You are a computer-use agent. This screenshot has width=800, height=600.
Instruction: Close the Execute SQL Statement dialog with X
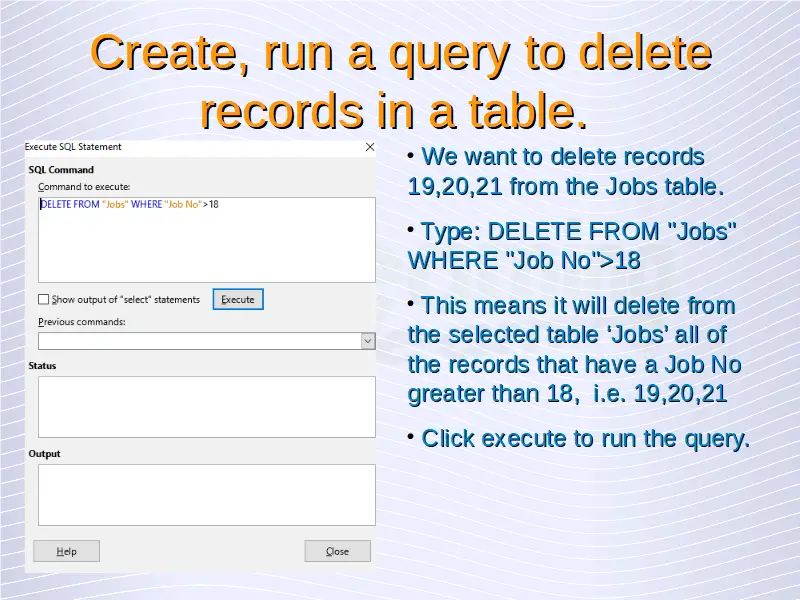(x=370, y=147)
